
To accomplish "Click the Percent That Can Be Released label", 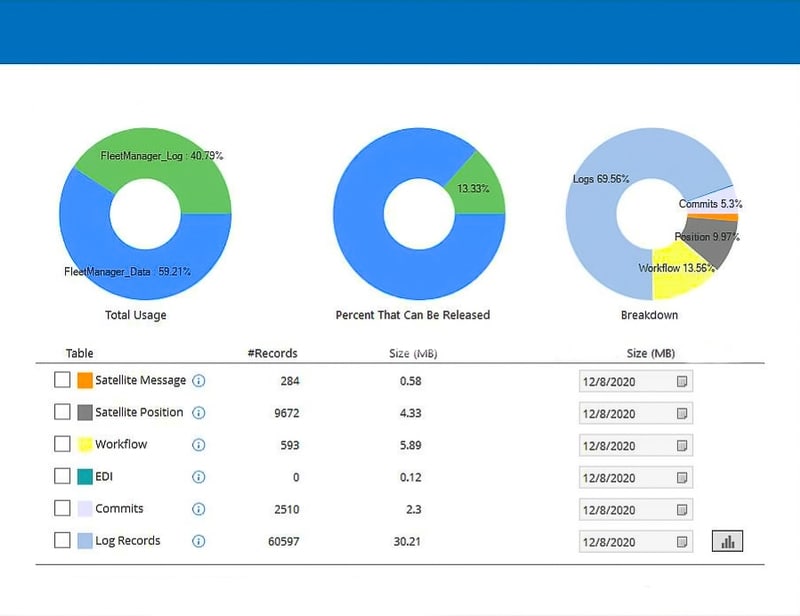I will point(414,315).
